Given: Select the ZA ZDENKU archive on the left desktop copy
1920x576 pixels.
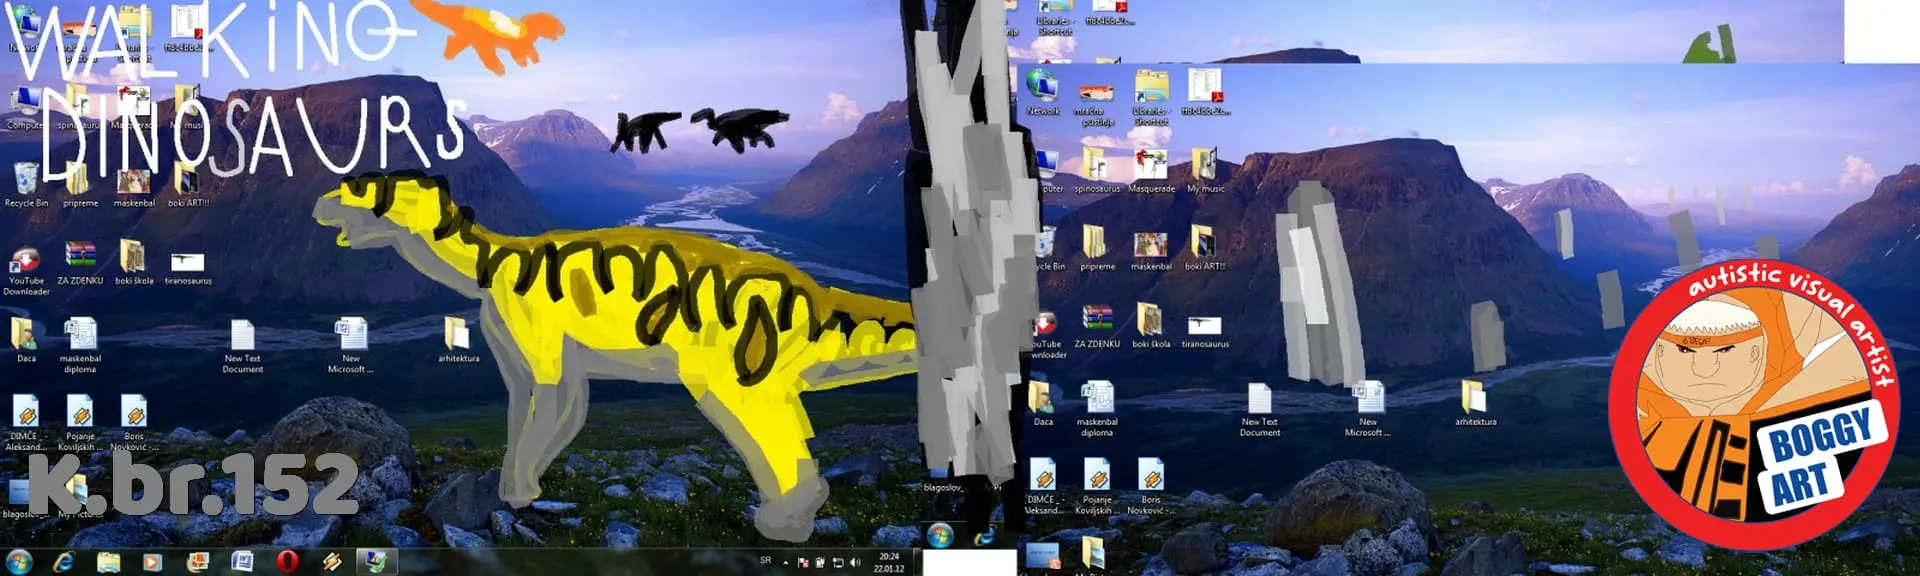Looking at the screenshot, I should pos(80,263).
